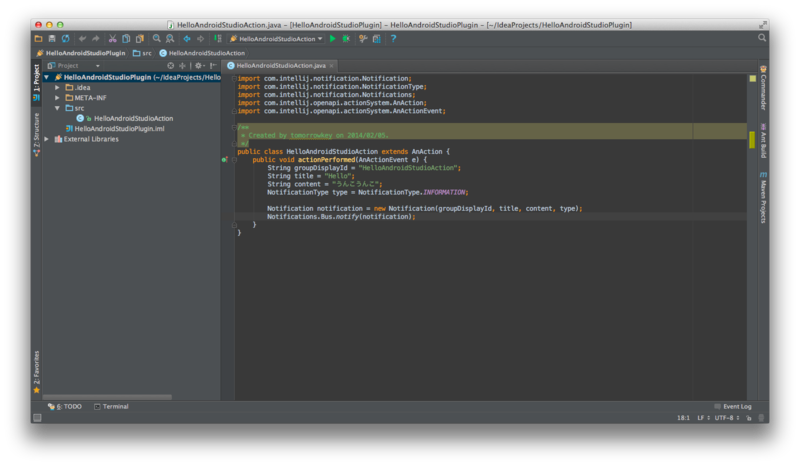Open Settings via the wrench icon
Image resolution: width=800 pixels, height=466 pixels.
point(363,39)
